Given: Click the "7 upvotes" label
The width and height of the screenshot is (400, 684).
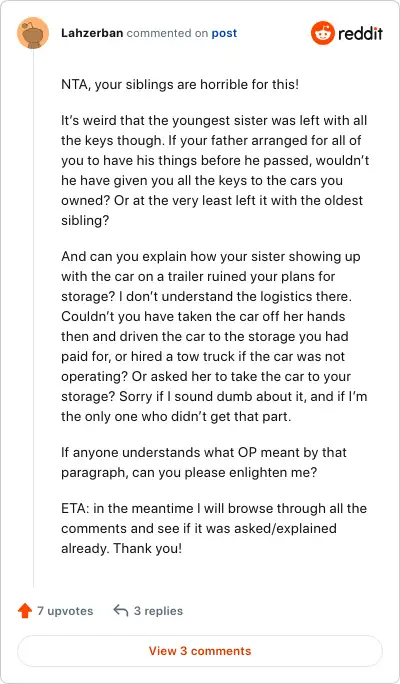Looking at the screenshot, I should coord(65,611).
